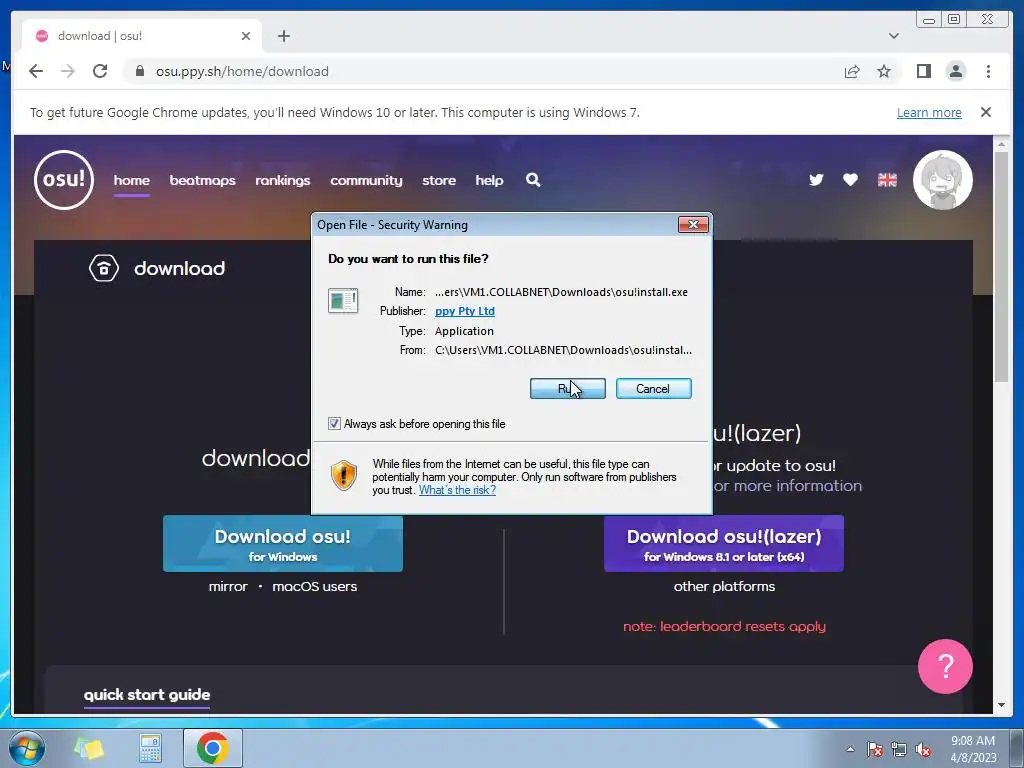Go back using the browser back arrow
Screen dimensions: 1024x768
[x=36, y=71]
